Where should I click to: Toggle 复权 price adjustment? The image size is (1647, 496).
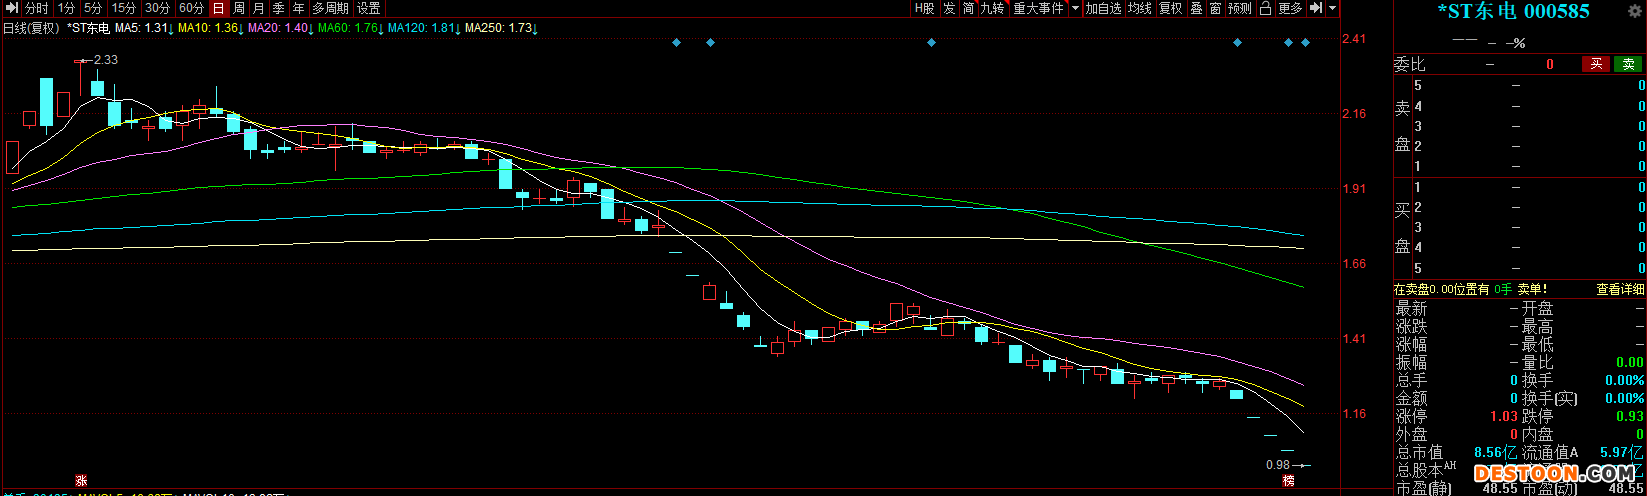click(x=1170, y=8)
